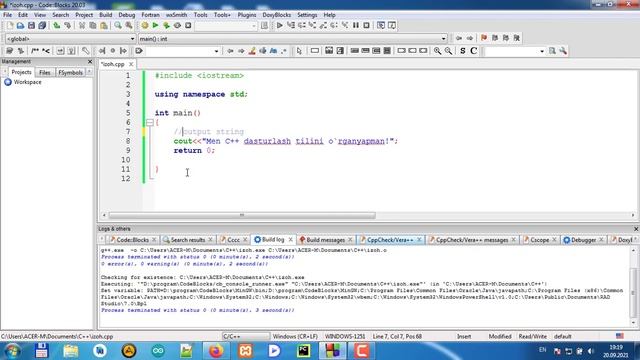Click the Paste toolbar icon
The image size is (640, 360).
point(104,25)
